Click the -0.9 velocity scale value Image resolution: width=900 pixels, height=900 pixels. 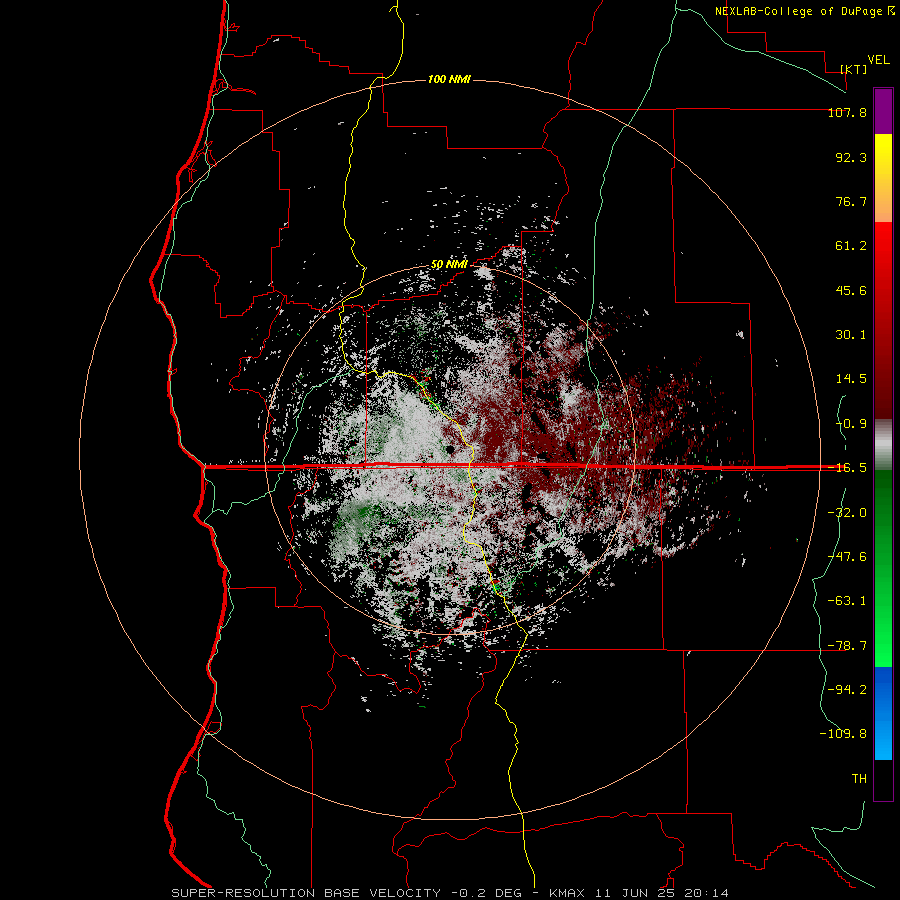851,424
